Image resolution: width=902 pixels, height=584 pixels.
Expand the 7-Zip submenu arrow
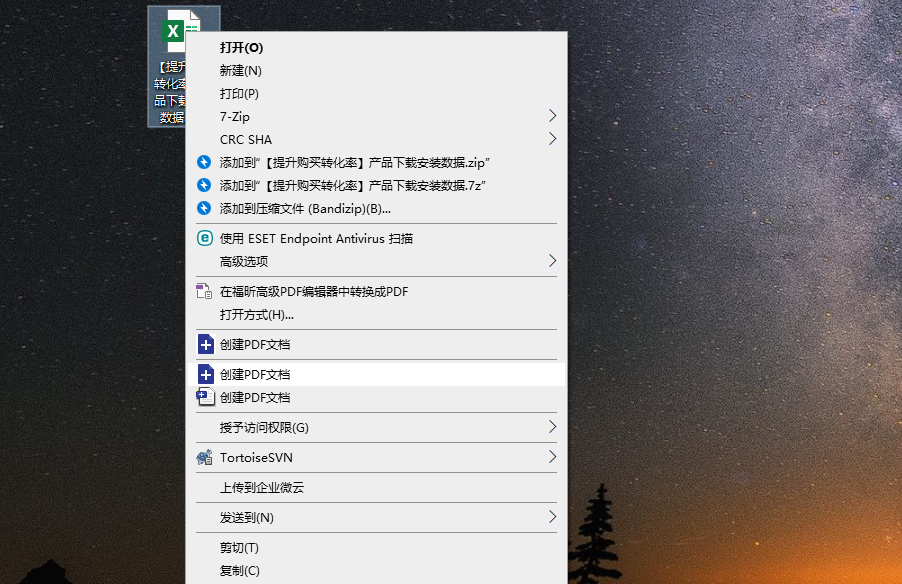pyautogui.click(x=551, y=116)
